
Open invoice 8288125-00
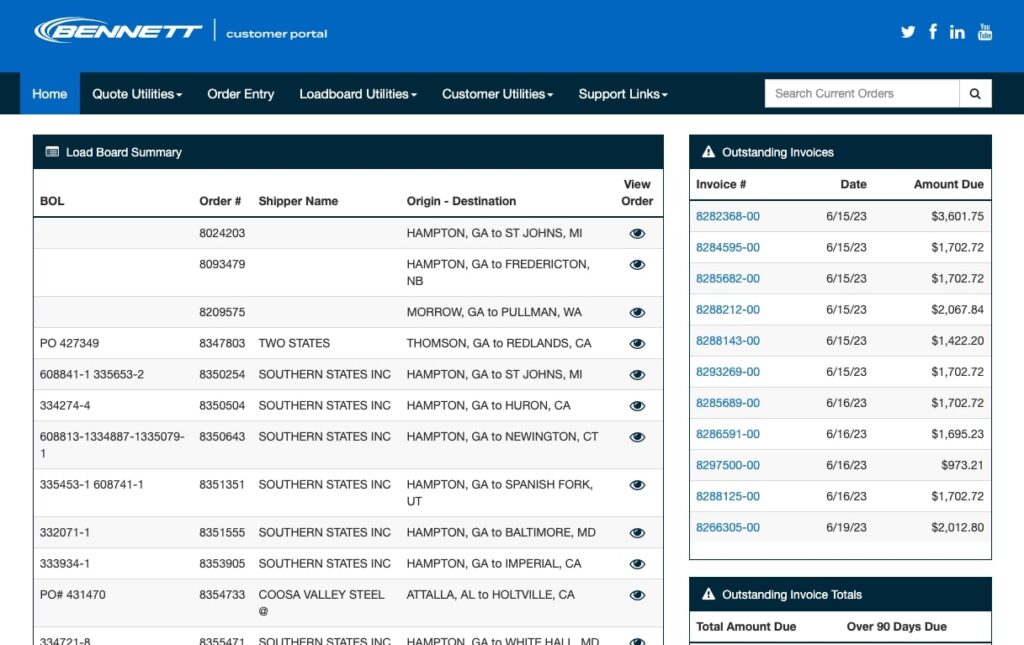(728, 496)
